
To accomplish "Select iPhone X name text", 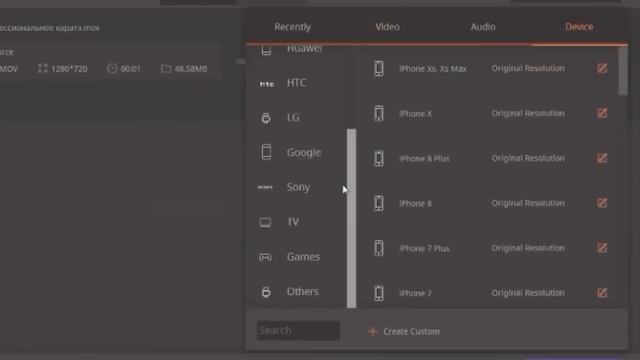I will tap(415, 113).
